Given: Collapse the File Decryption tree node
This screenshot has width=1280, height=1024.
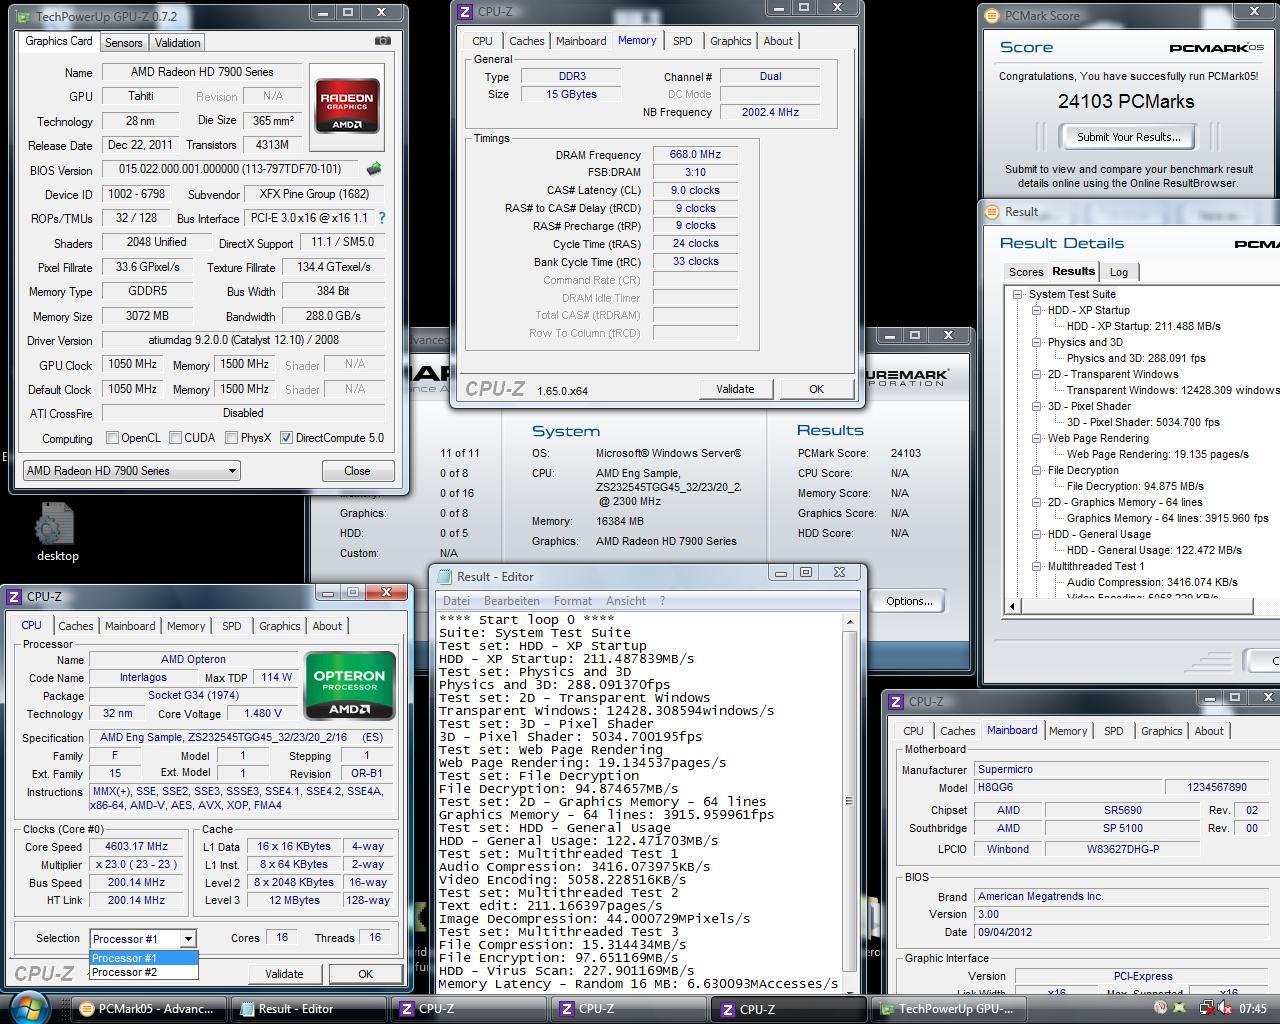Looking at the screenshot, I should click(1037, 470).
